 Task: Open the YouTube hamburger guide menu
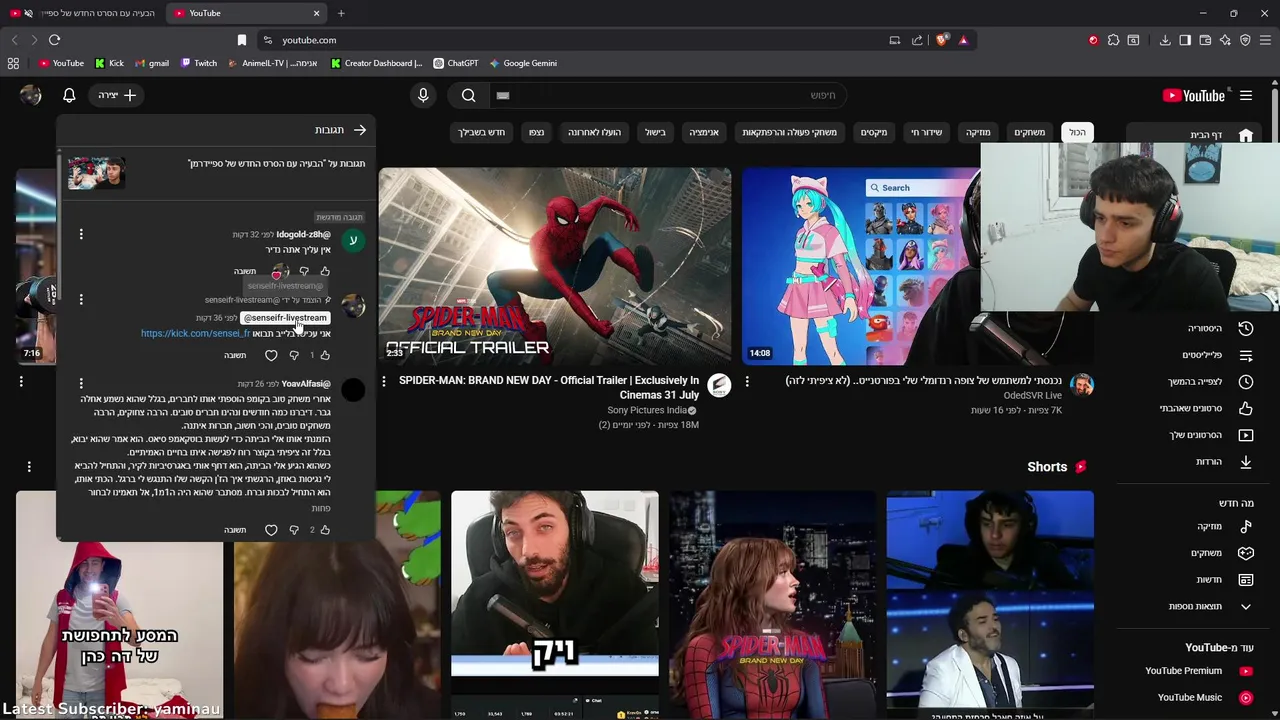pos(1246,95)
